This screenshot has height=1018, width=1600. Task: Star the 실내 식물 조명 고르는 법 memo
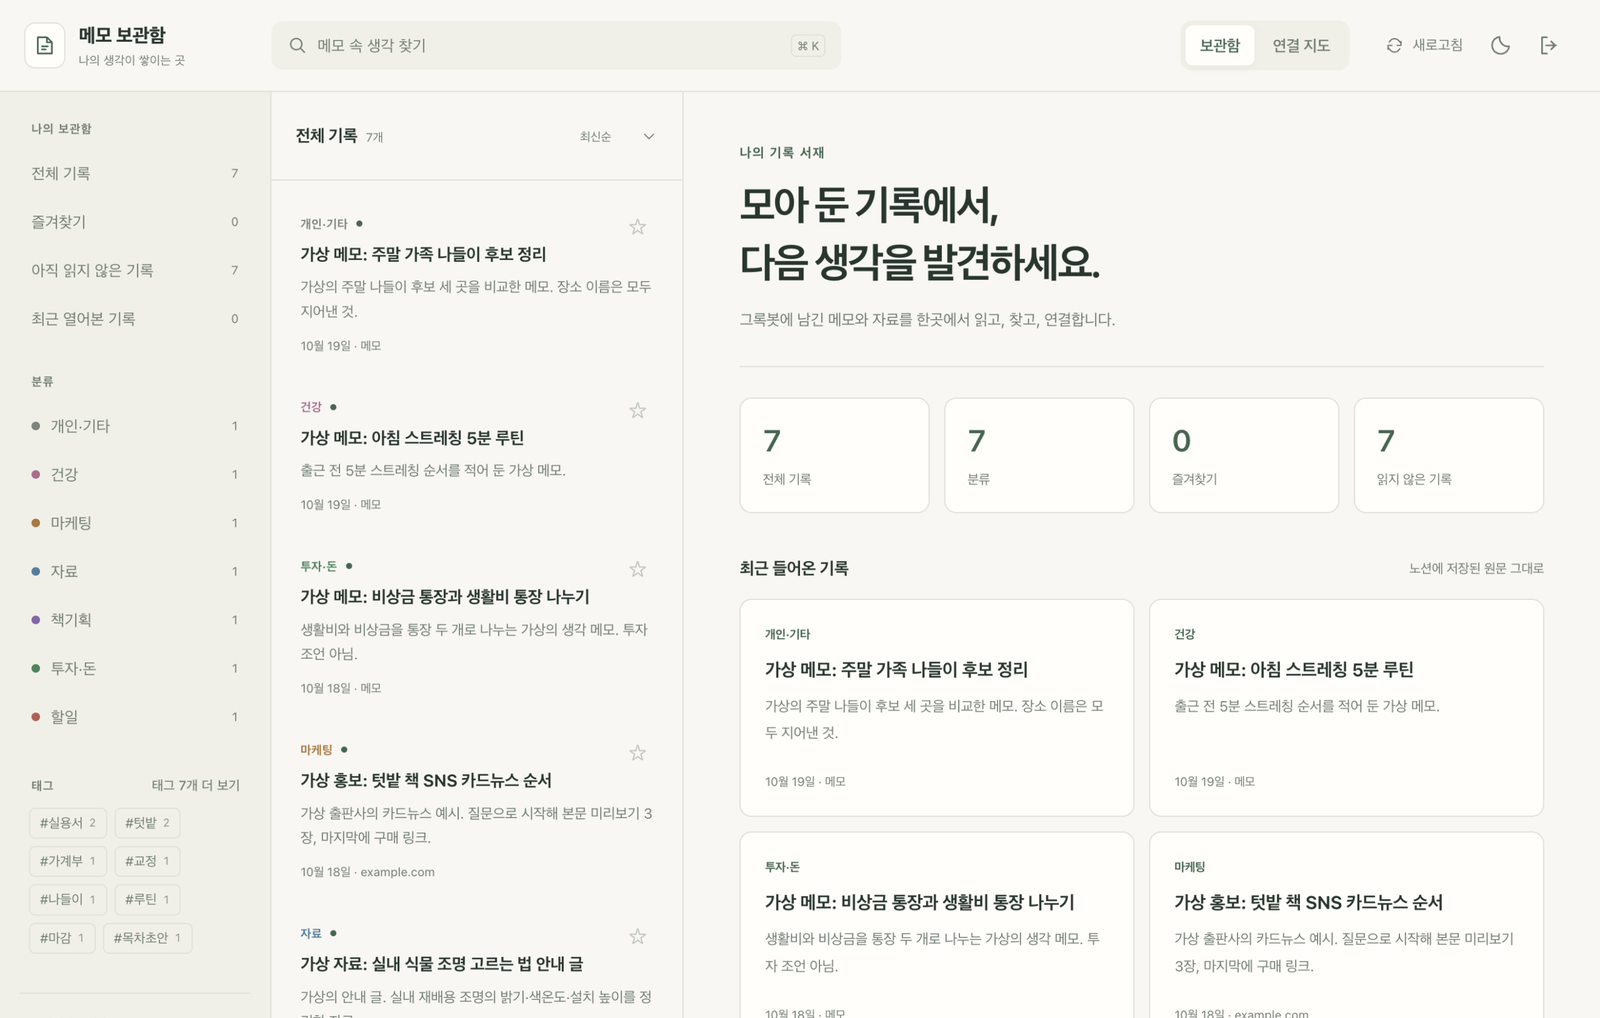tap(637, 936)
